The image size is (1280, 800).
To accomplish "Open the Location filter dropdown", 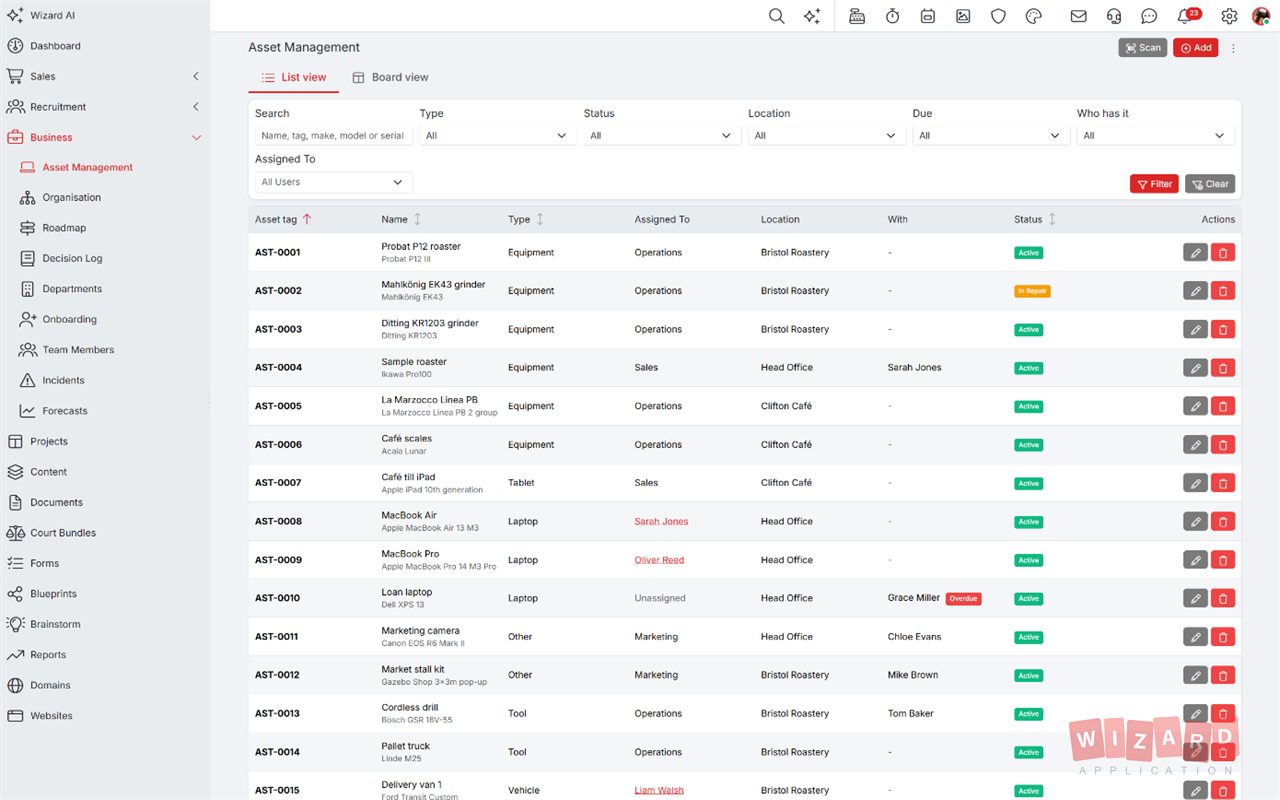I will (x=827, y=135).
